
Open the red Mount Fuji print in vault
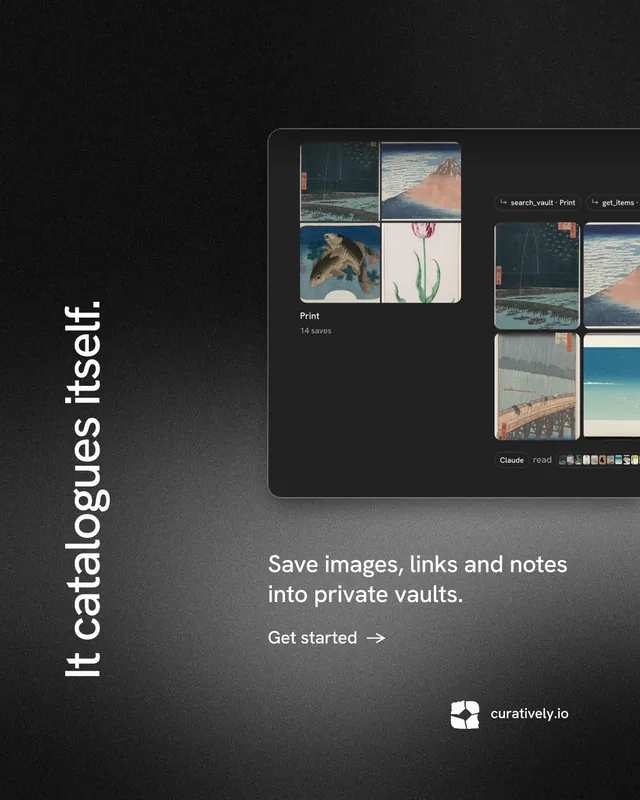421,182
